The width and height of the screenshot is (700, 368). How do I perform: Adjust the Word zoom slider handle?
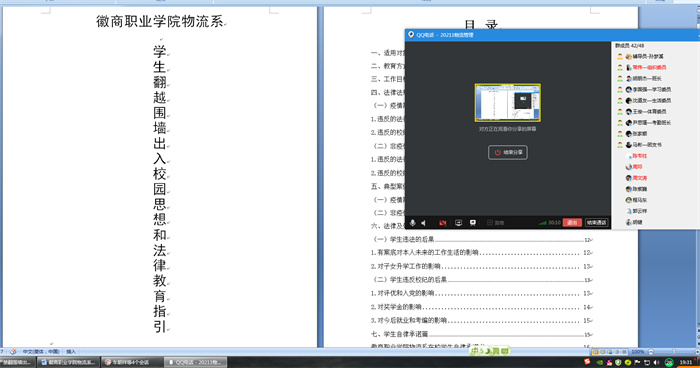[674, 351]
